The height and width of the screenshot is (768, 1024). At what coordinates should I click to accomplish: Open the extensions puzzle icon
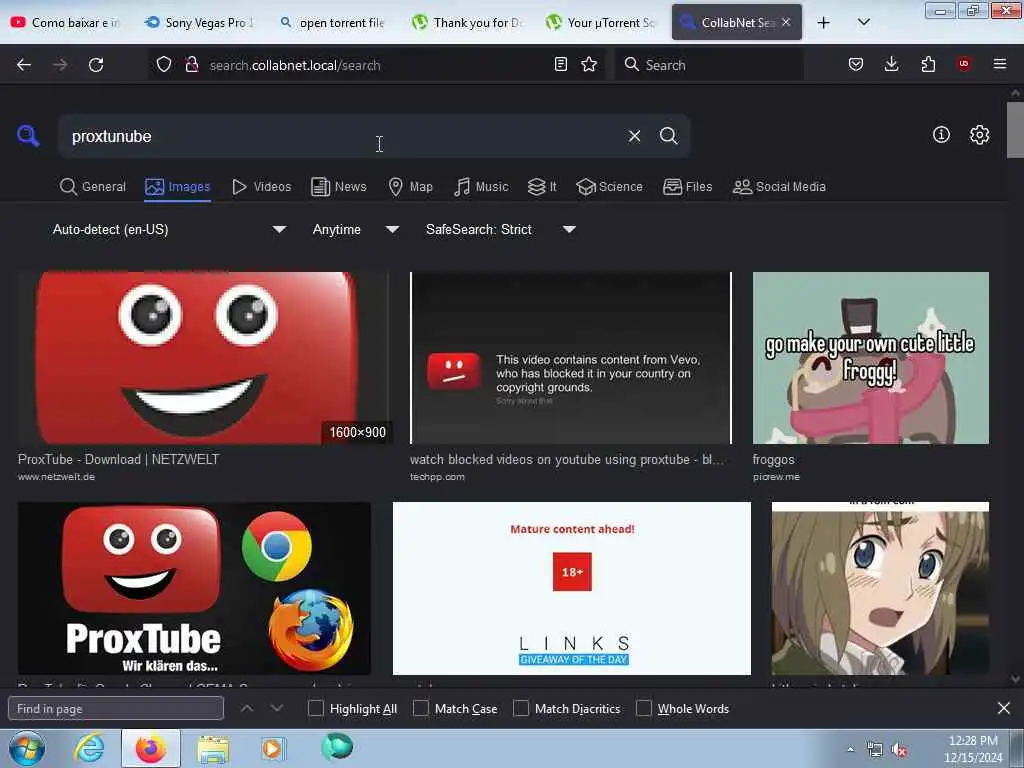coord(928,64)
